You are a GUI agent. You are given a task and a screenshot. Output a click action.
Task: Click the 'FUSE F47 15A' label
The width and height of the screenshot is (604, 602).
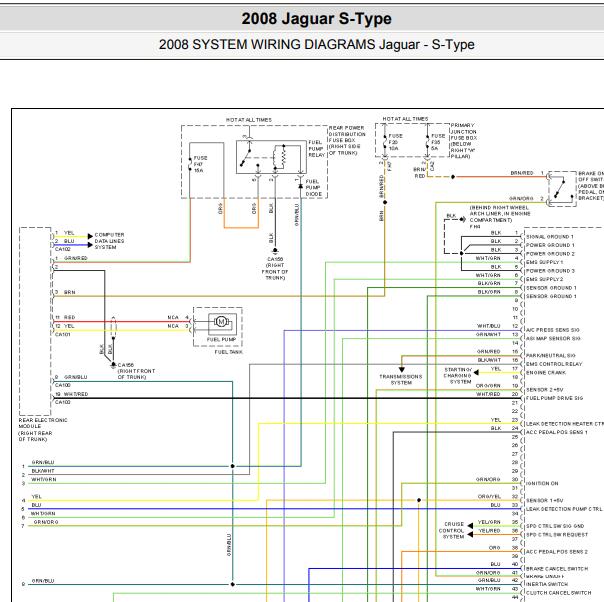pos(200,164)
